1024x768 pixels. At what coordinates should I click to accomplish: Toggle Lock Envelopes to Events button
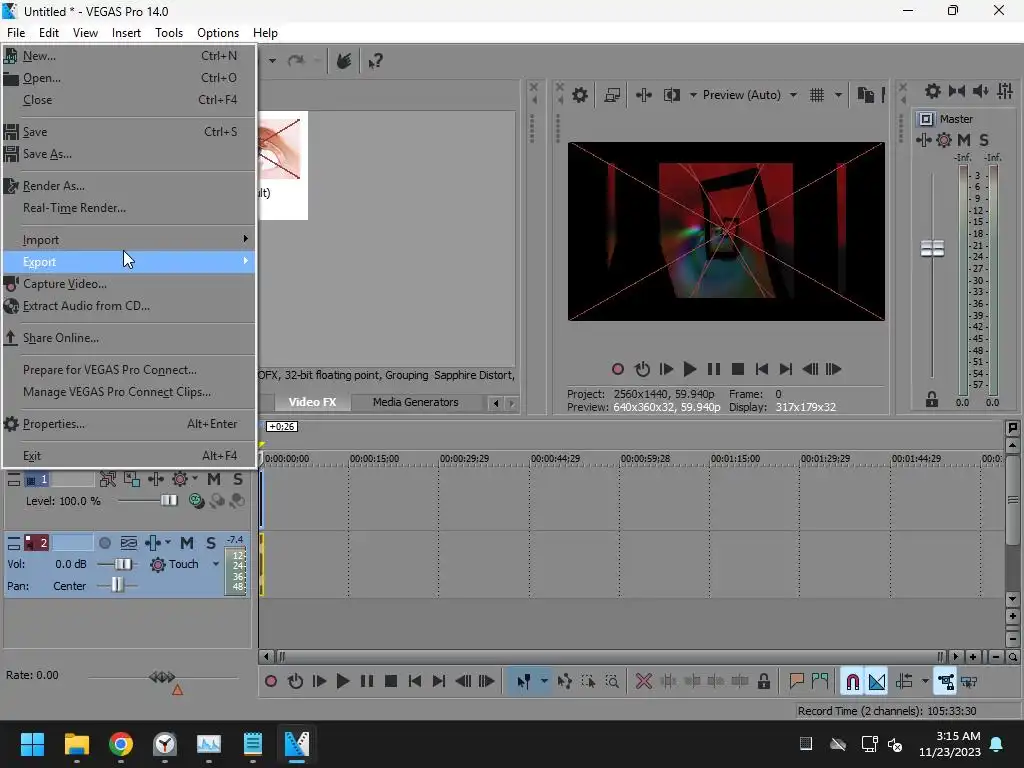(945, 682)
